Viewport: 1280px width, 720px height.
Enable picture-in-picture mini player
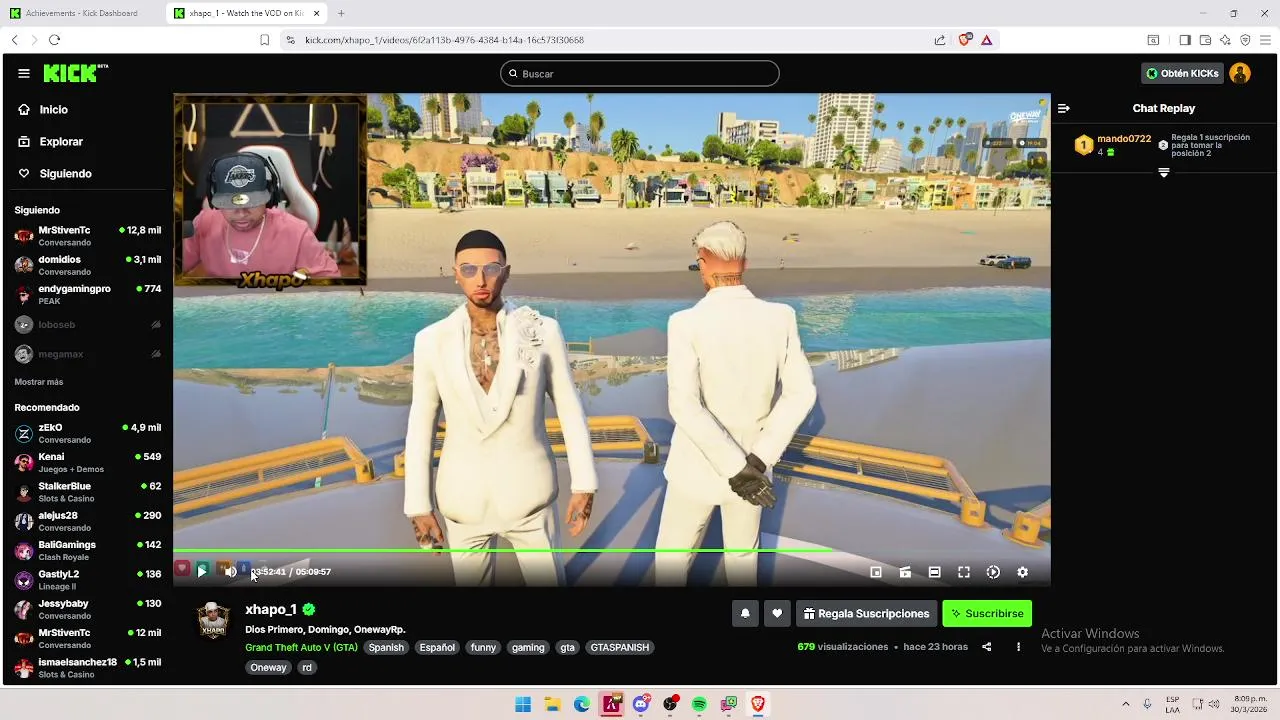876,572
